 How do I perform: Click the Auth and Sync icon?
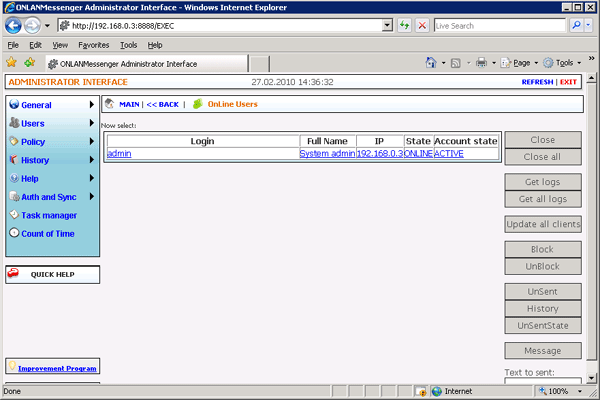click(14, 196)
